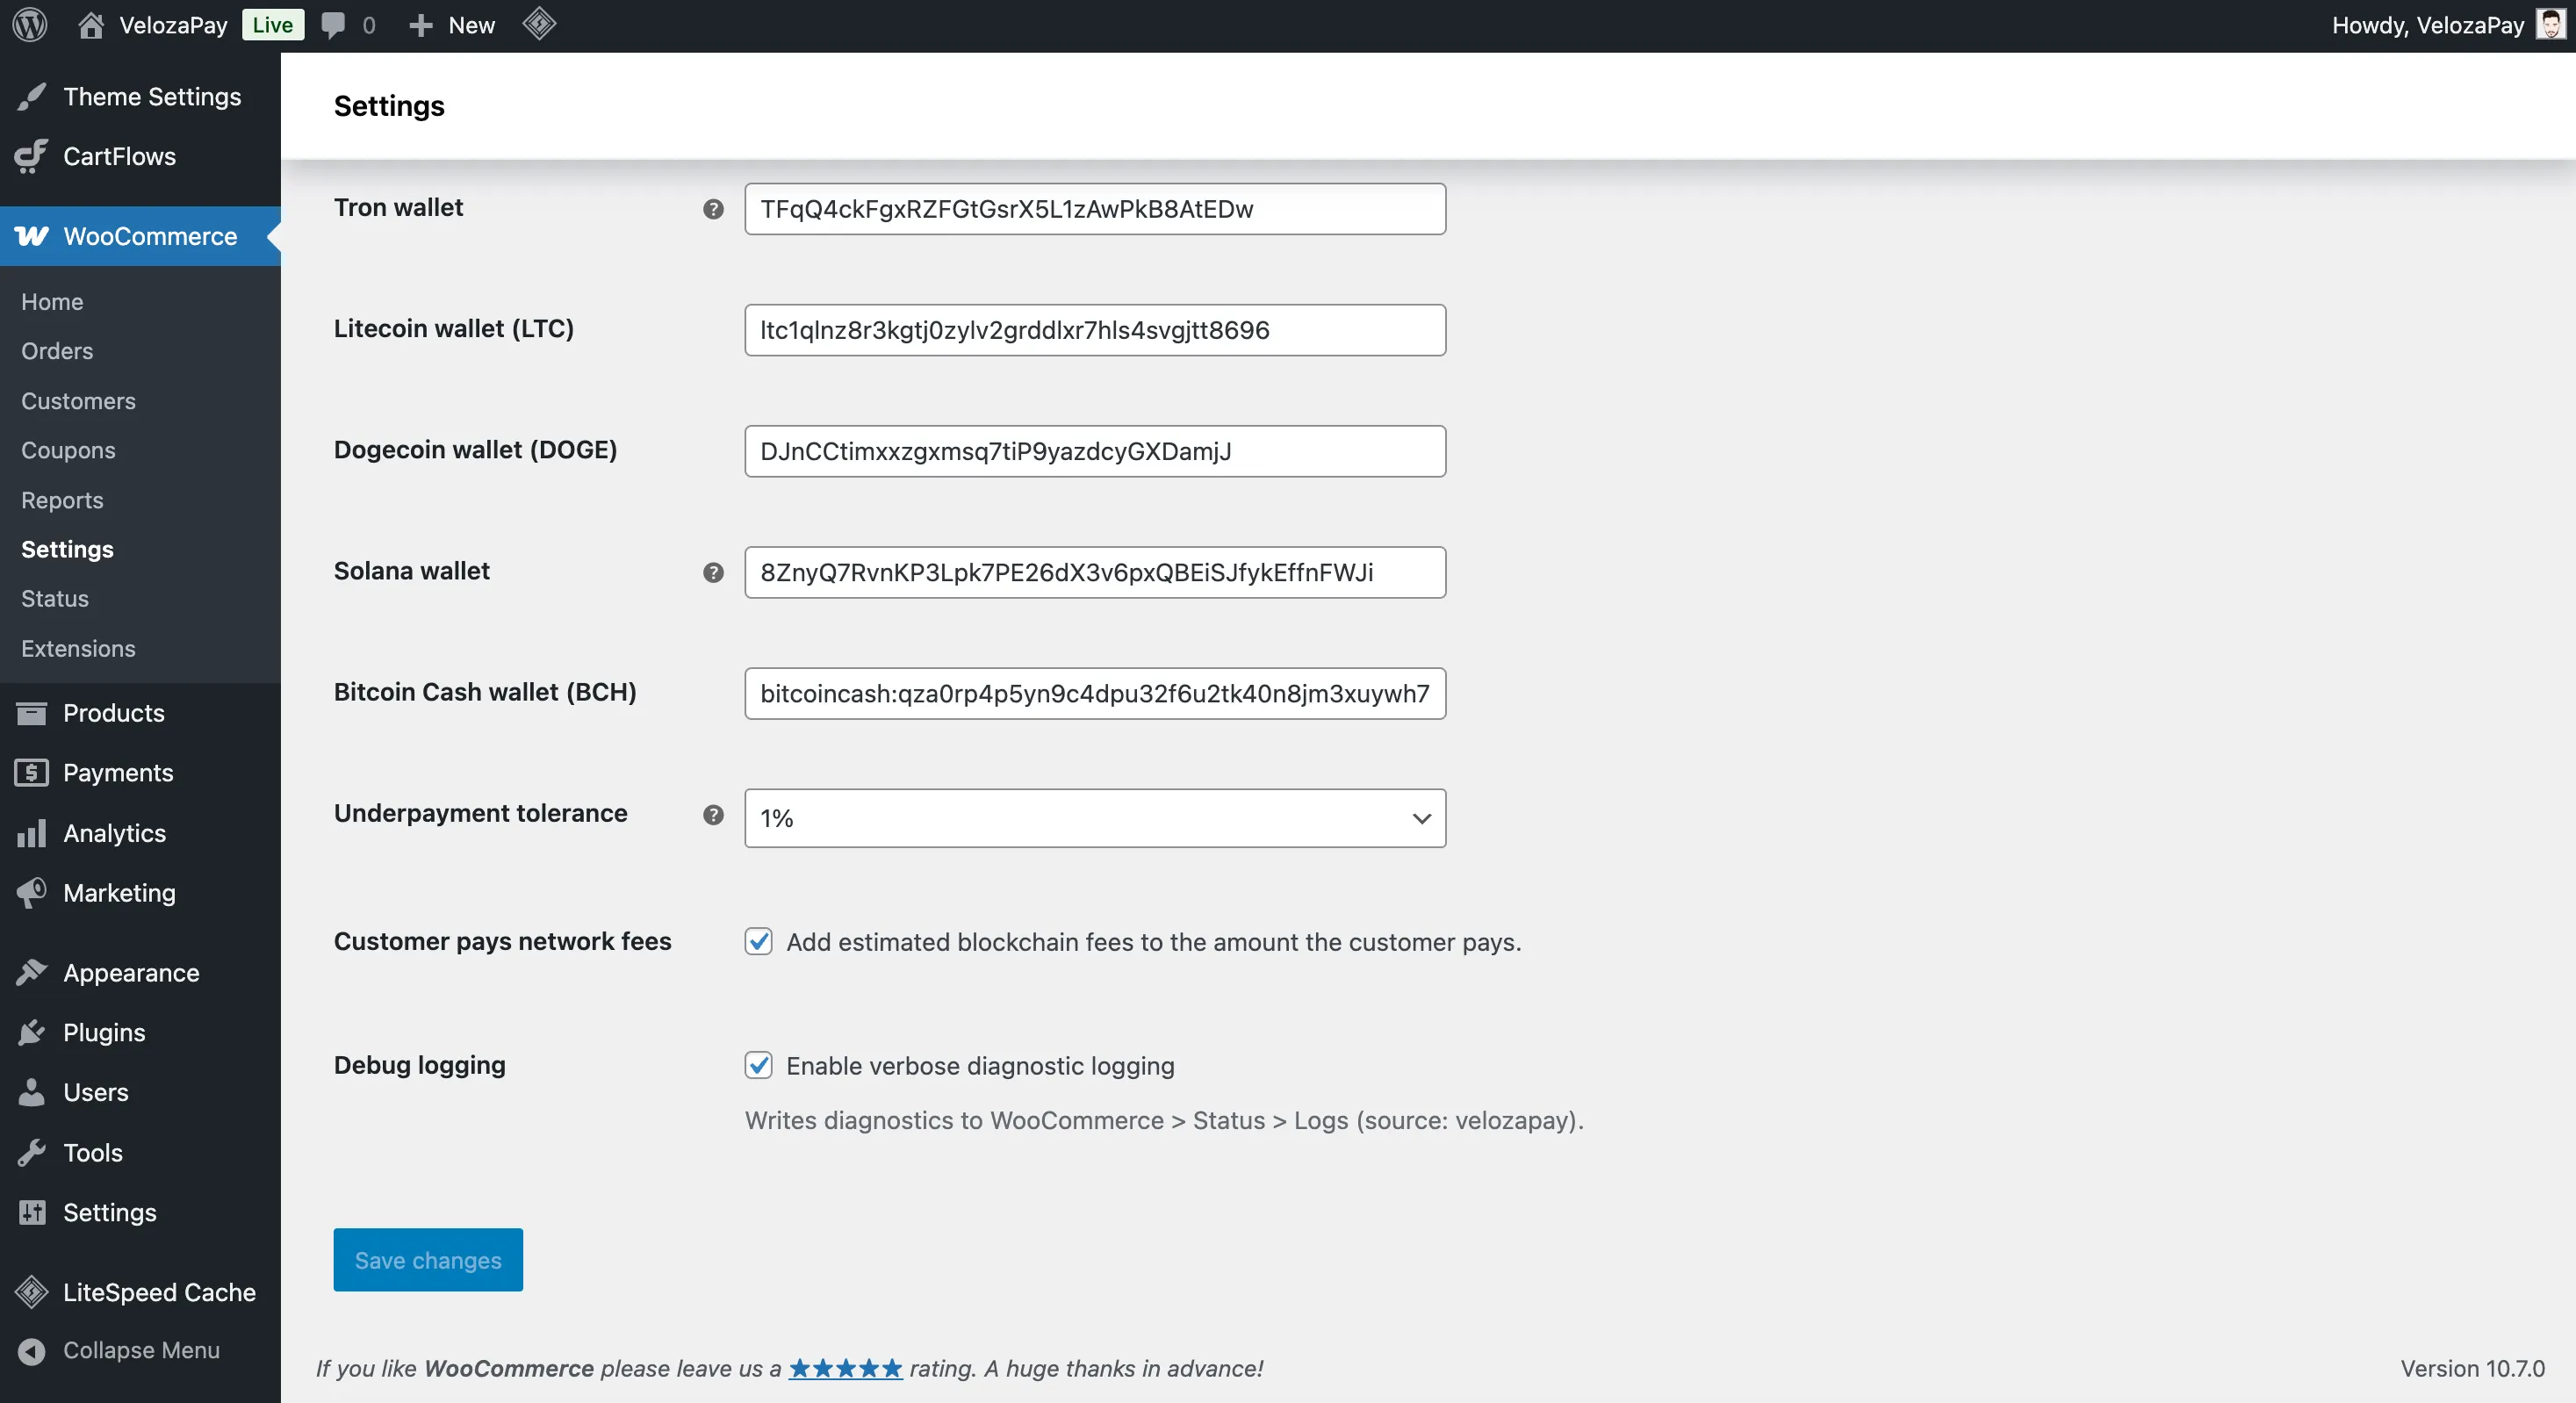
Task: Click five-star rating link
Action: 846,1368
